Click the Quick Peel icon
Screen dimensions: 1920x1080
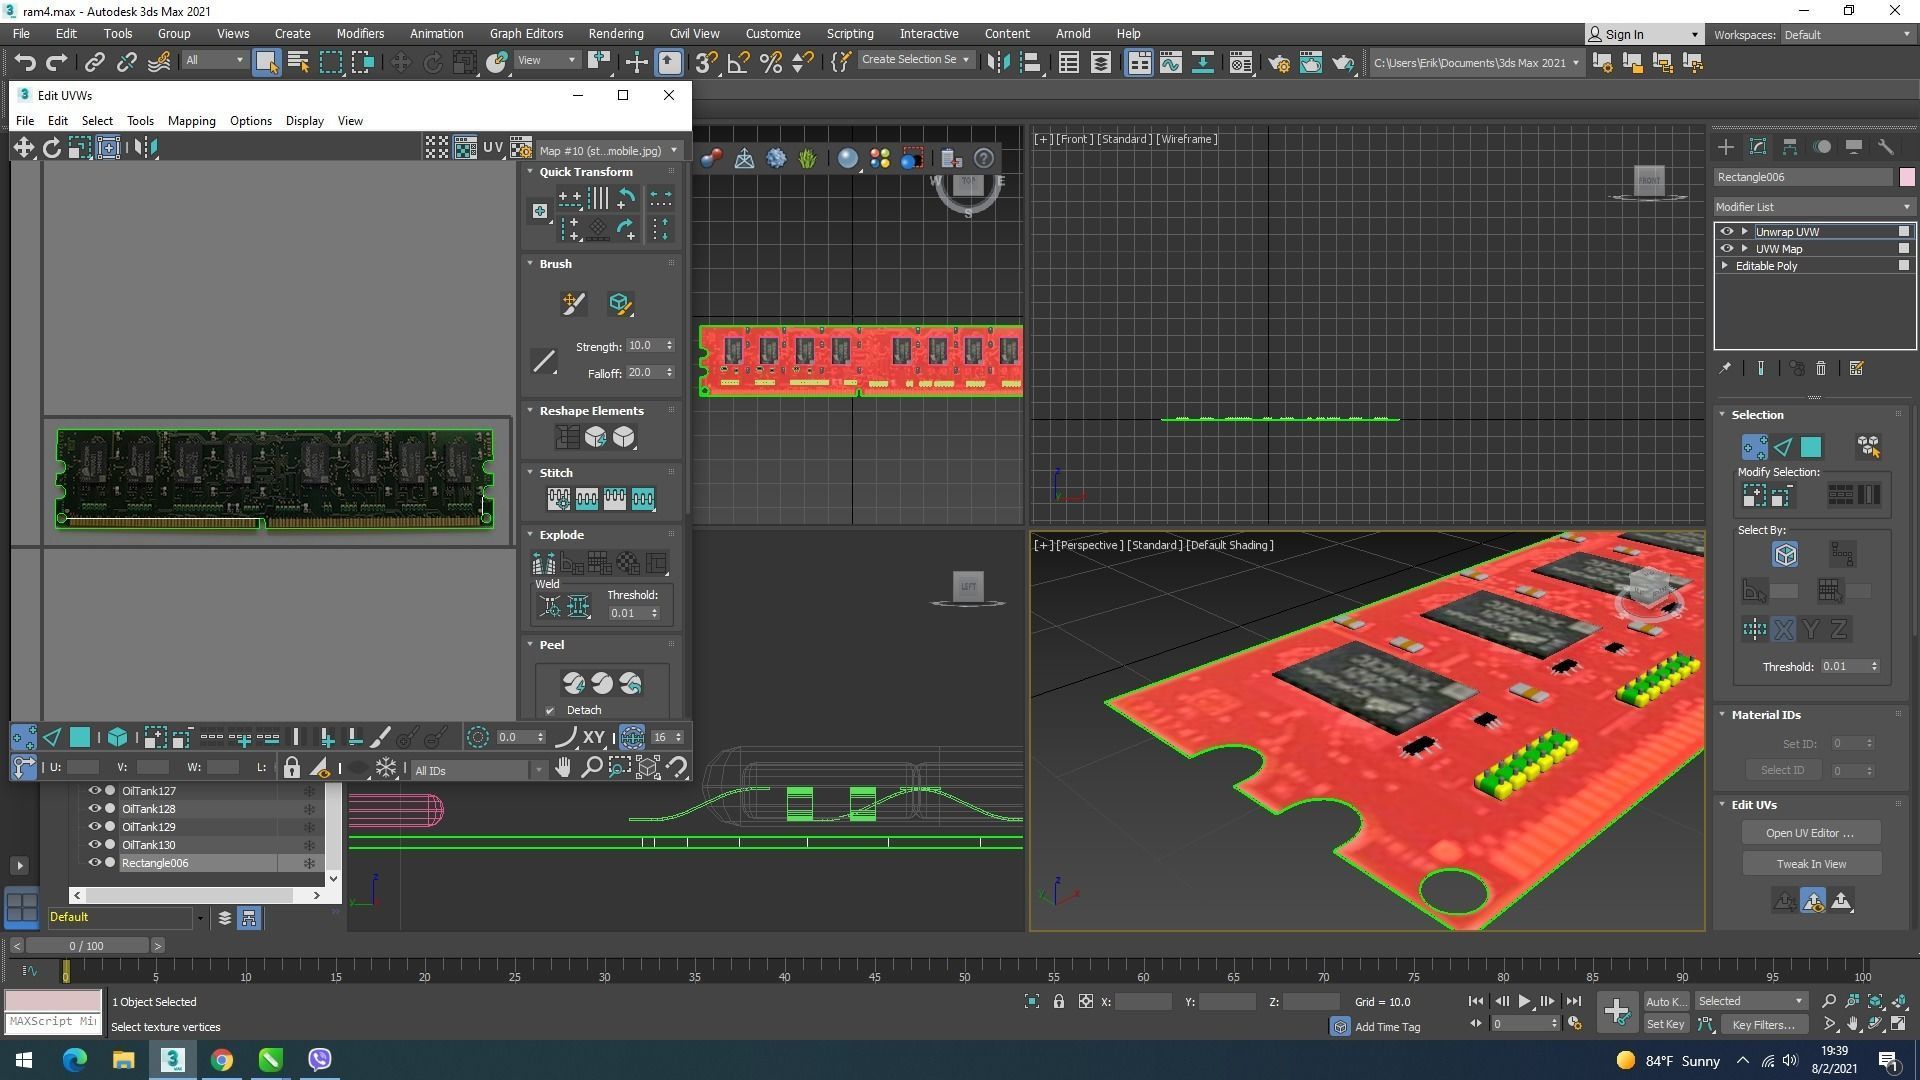[573, 683]
